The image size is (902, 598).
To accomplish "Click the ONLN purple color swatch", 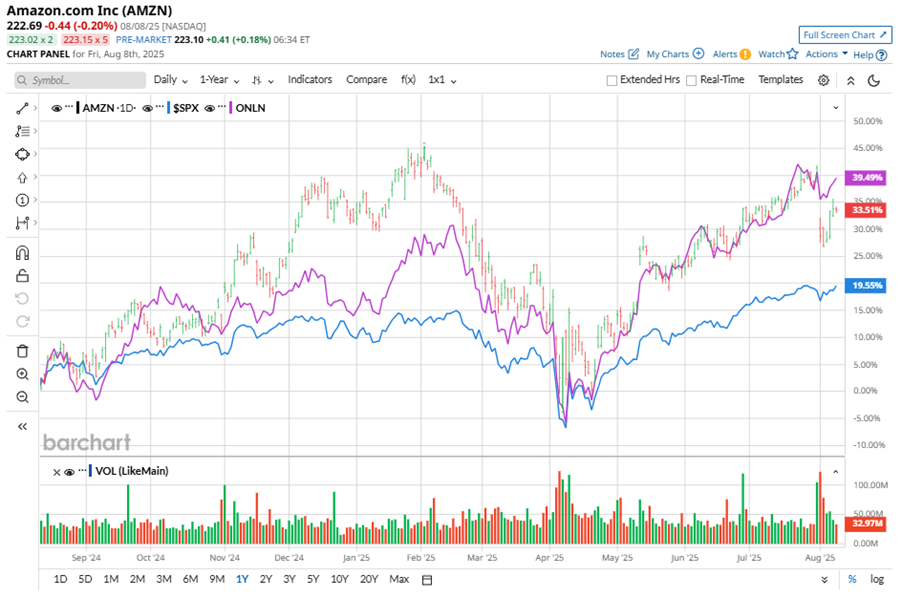I will click(231, 108).
